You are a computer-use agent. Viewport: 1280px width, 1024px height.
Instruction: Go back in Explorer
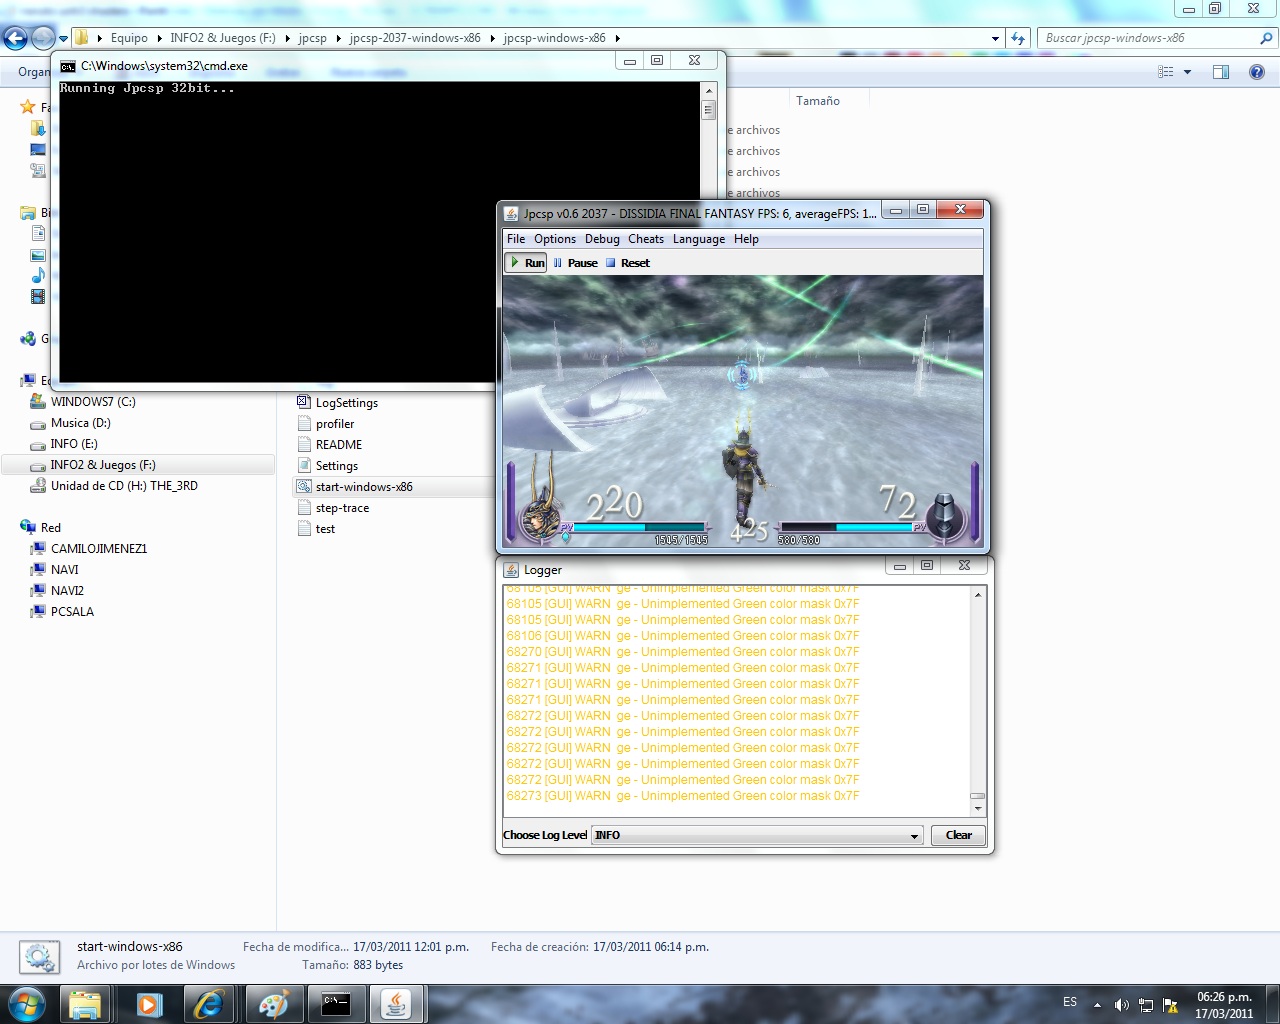pyautogui.click(x=15, y=38)
